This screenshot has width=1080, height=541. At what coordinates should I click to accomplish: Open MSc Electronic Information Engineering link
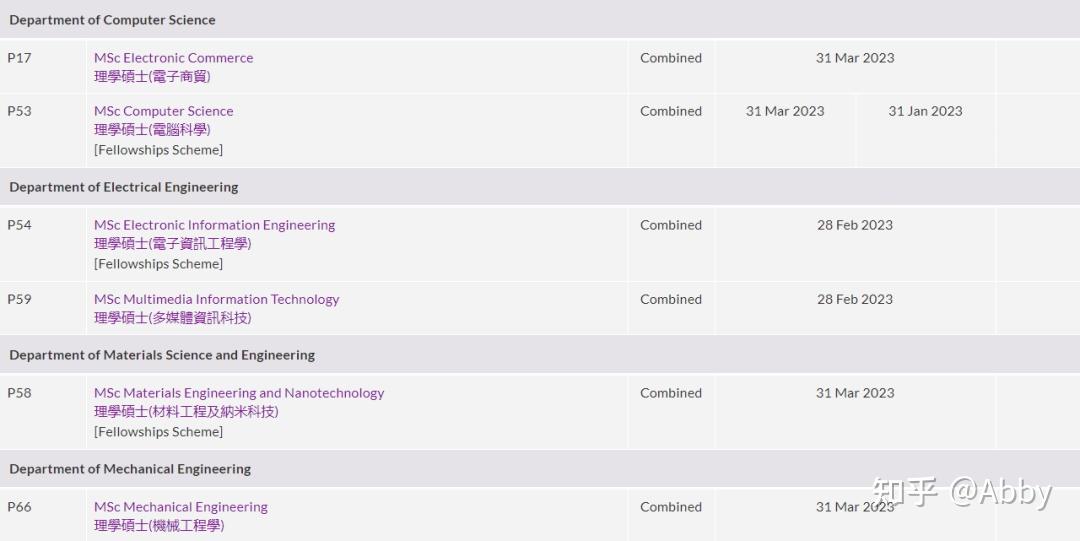(x=214, y=225)
